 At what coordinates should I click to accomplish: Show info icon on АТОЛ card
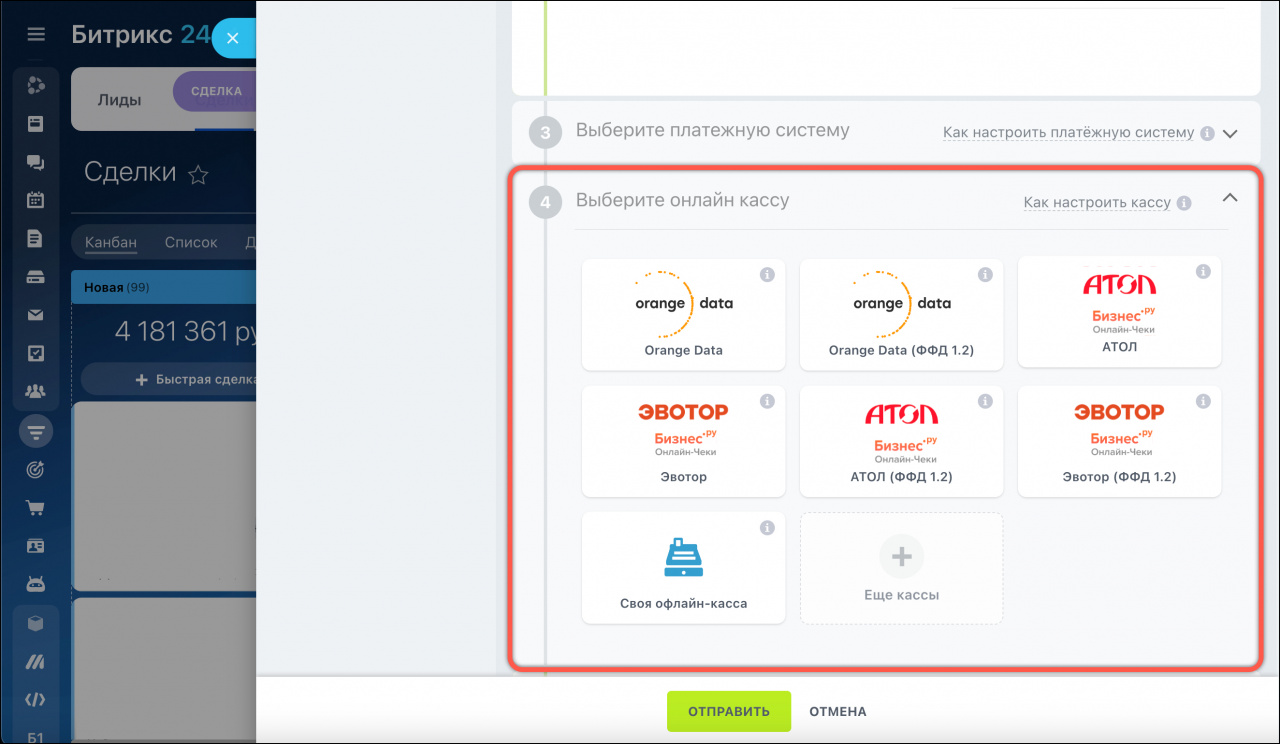click(x=1203, y=271)
